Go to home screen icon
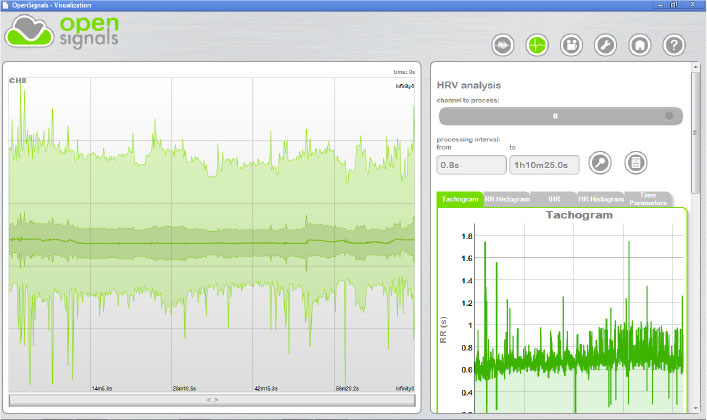This screenshot has height=420, width=707. click(x=640, y=45)
